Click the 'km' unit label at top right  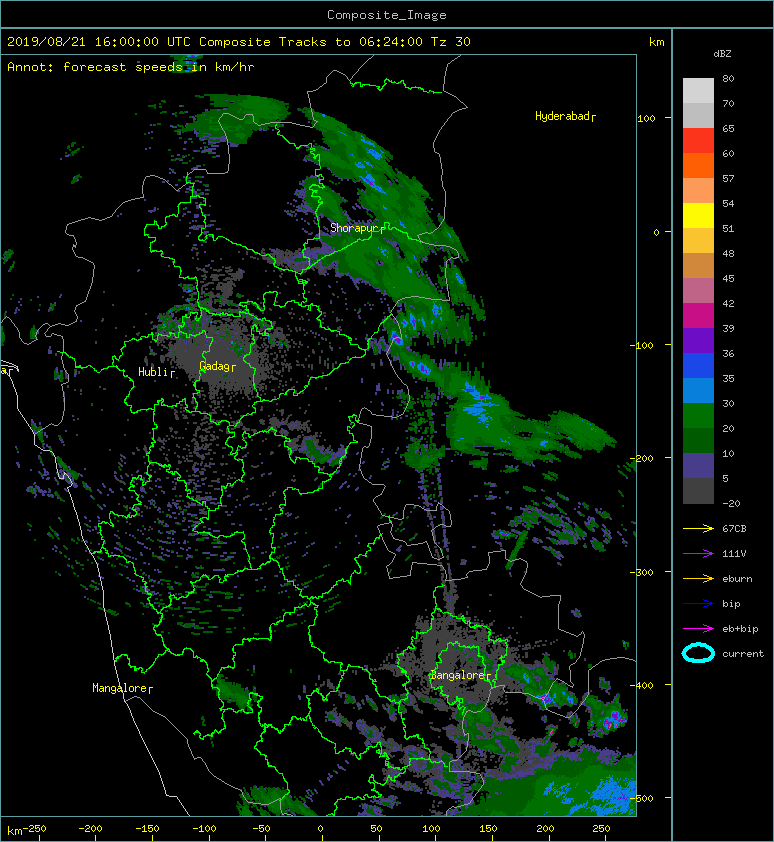point(656,42)
